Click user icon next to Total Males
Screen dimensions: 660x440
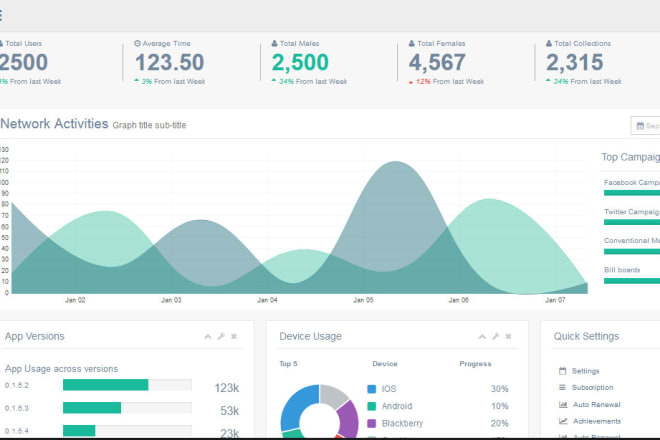[274, 43]
